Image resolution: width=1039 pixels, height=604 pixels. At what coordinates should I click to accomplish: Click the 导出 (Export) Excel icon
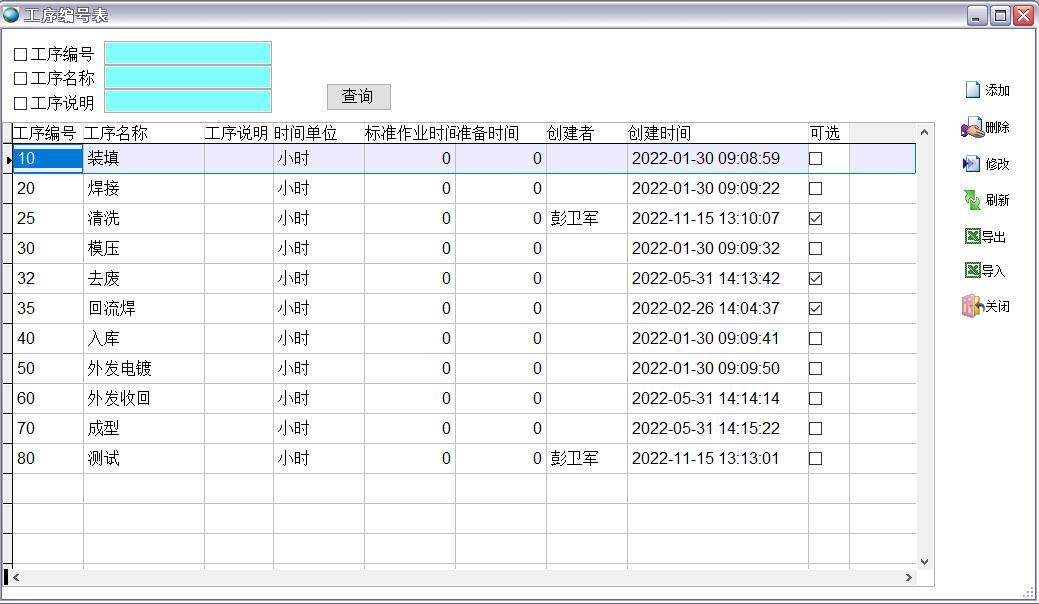[972, 237]
